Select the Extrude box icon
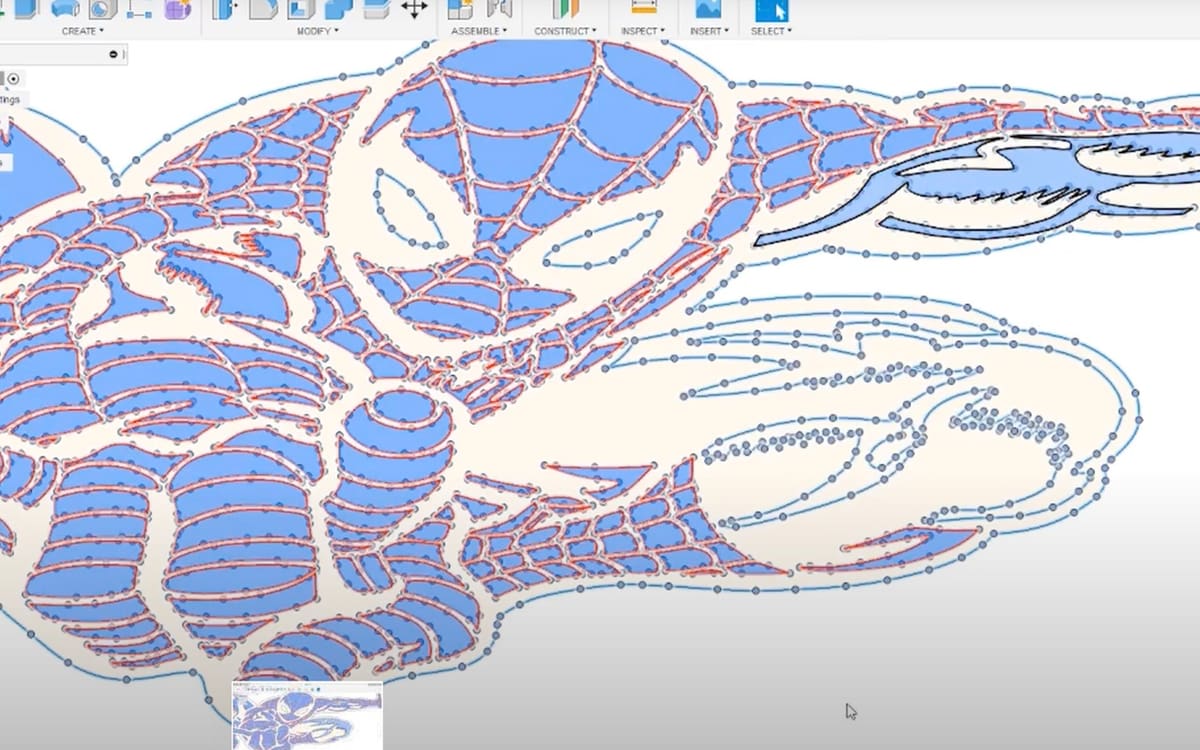1200x750 pixels. (26, 9)
